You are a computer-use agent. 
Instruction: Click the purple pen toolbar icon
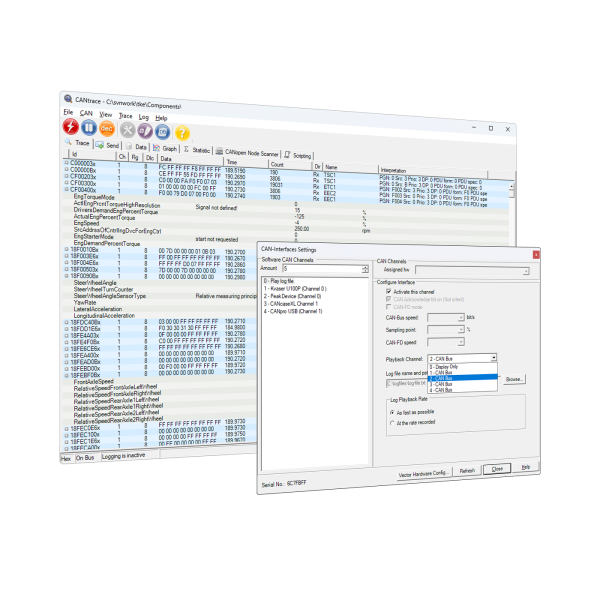point(146,131)
